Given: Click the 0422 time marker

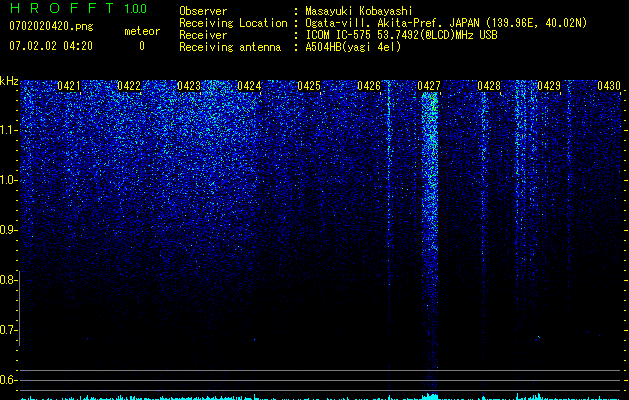Looking at the screenshot, I should [x=129, y=85].
